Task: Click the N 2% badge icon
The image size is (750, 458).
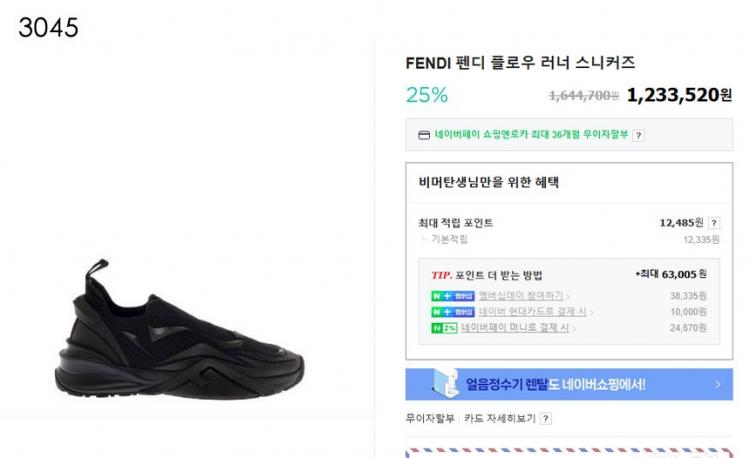Action: 443,328
